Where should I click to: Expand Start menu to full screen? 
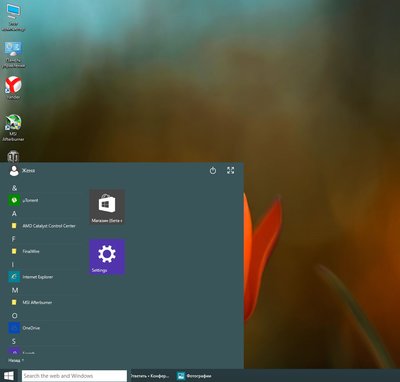[x=231, y=170]
